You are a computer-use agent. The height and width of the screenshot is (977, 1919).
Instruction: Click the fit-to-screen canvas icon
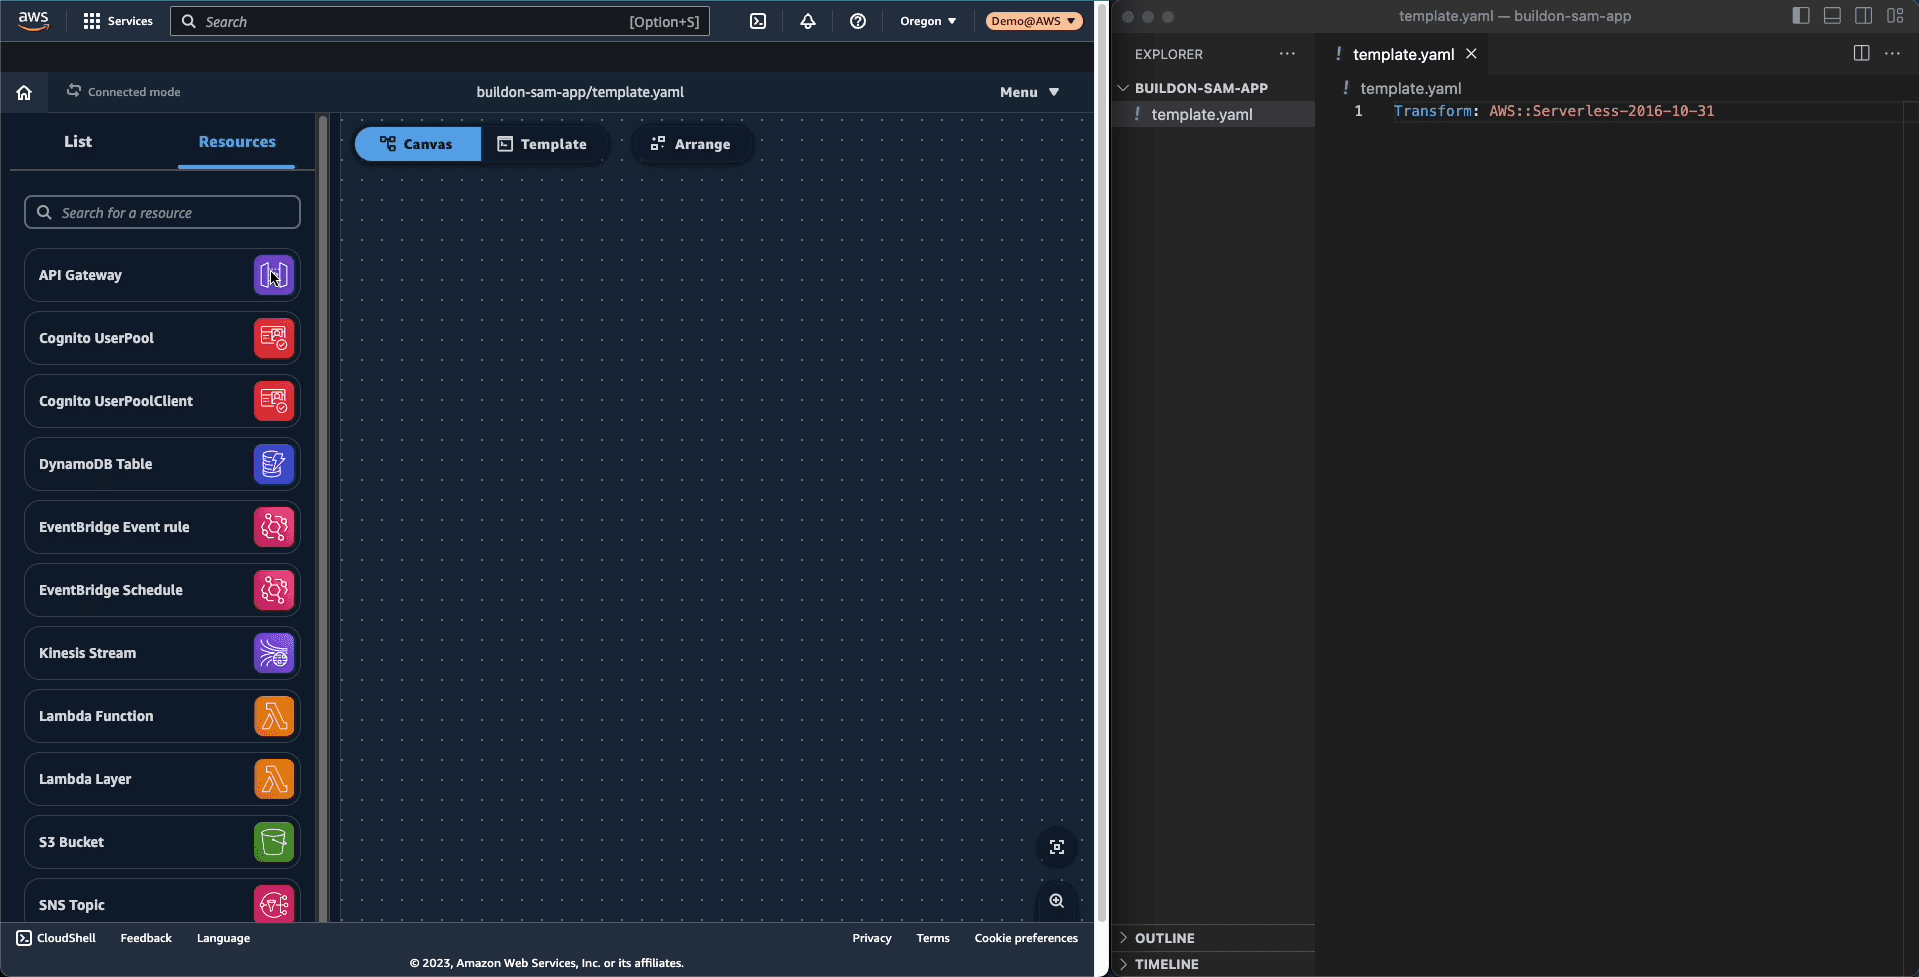(x=1057, y=847)
